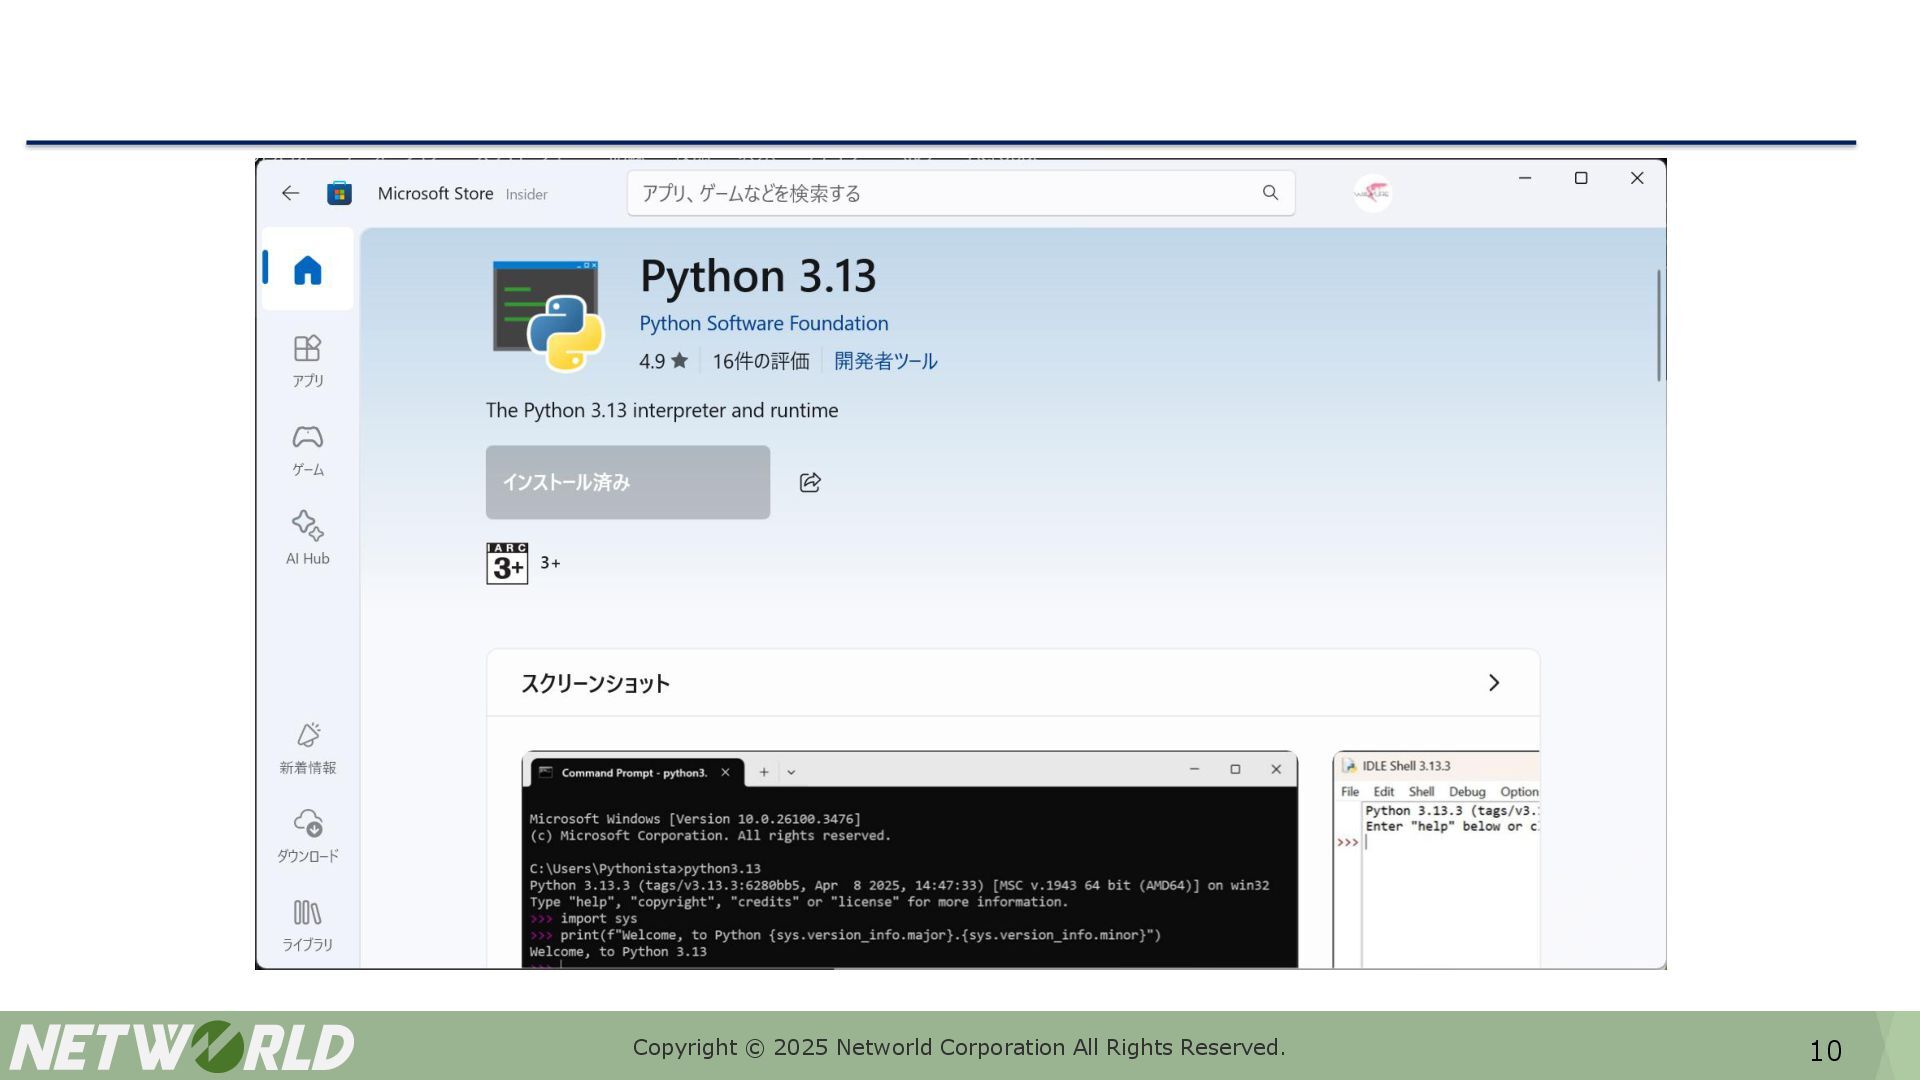Click the back arrow in Store header

[x=290, y=193]
